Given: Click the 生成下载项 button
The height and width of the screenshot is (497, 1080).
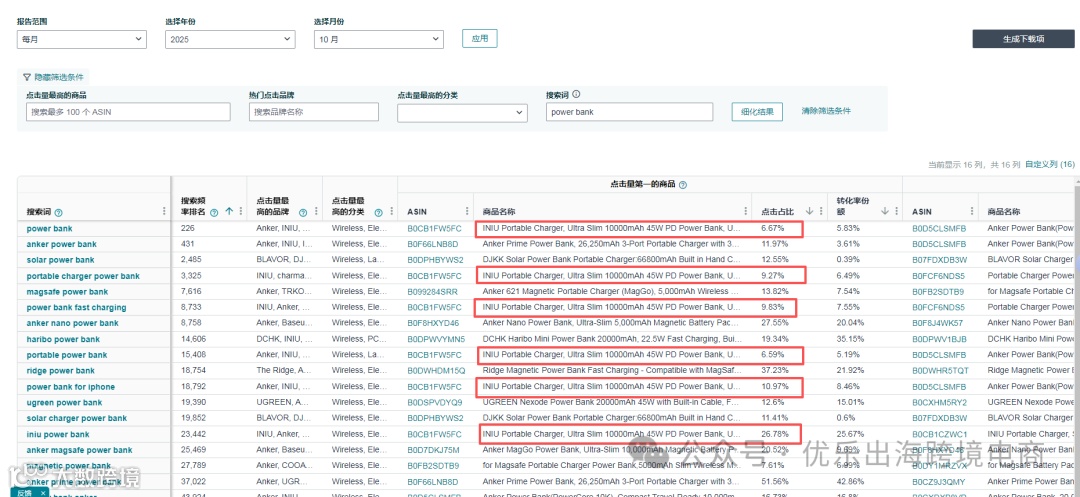Looking at the screenshot, I should (x=1024, y=39).
